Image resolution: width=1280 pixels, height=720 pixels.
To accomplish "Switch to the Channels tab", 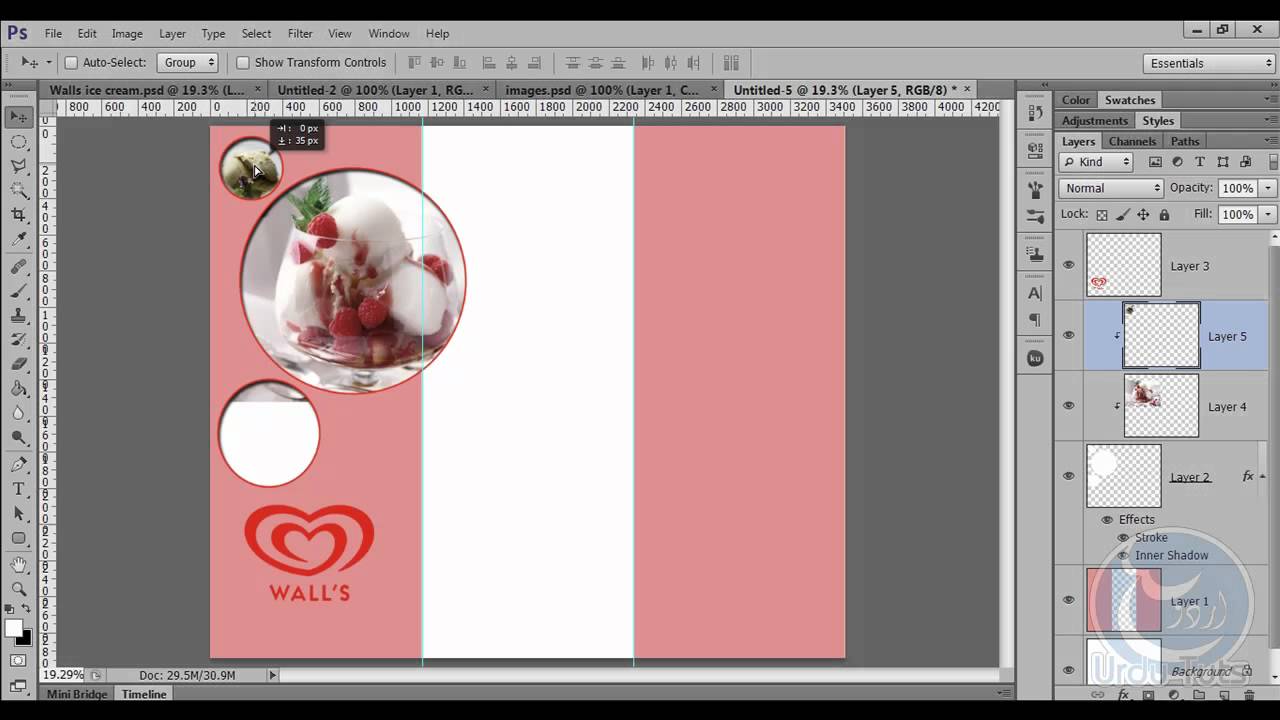I will coord(1132,141).
